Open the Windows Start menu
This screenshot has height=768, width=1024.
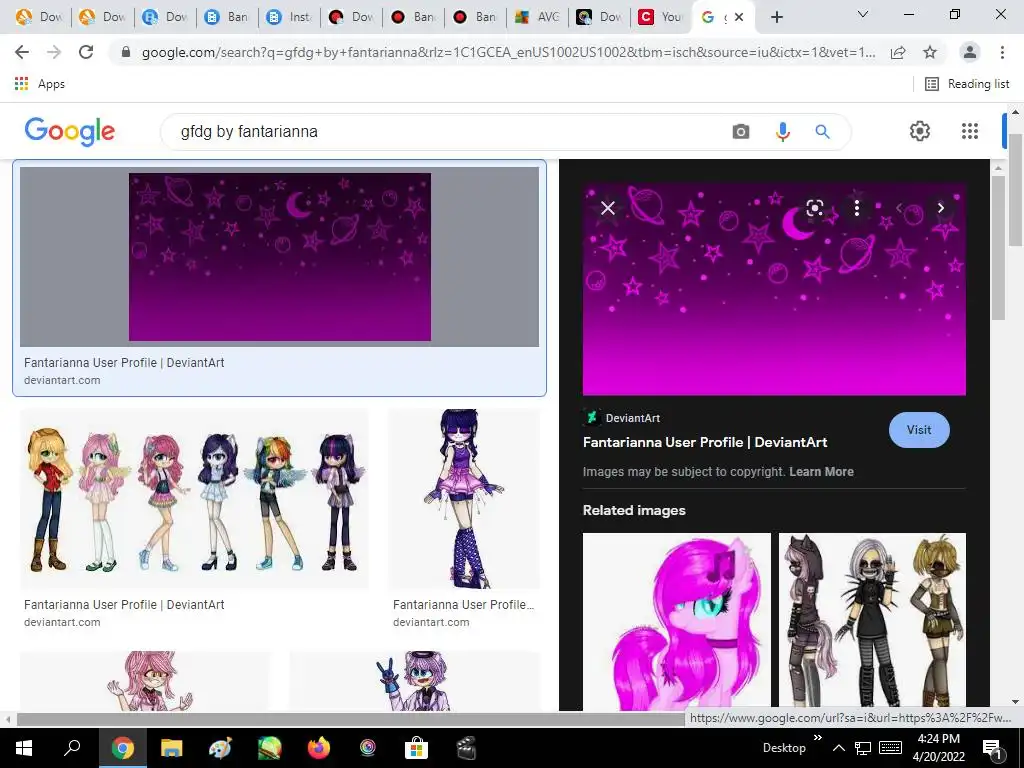(x=24, y=748)
